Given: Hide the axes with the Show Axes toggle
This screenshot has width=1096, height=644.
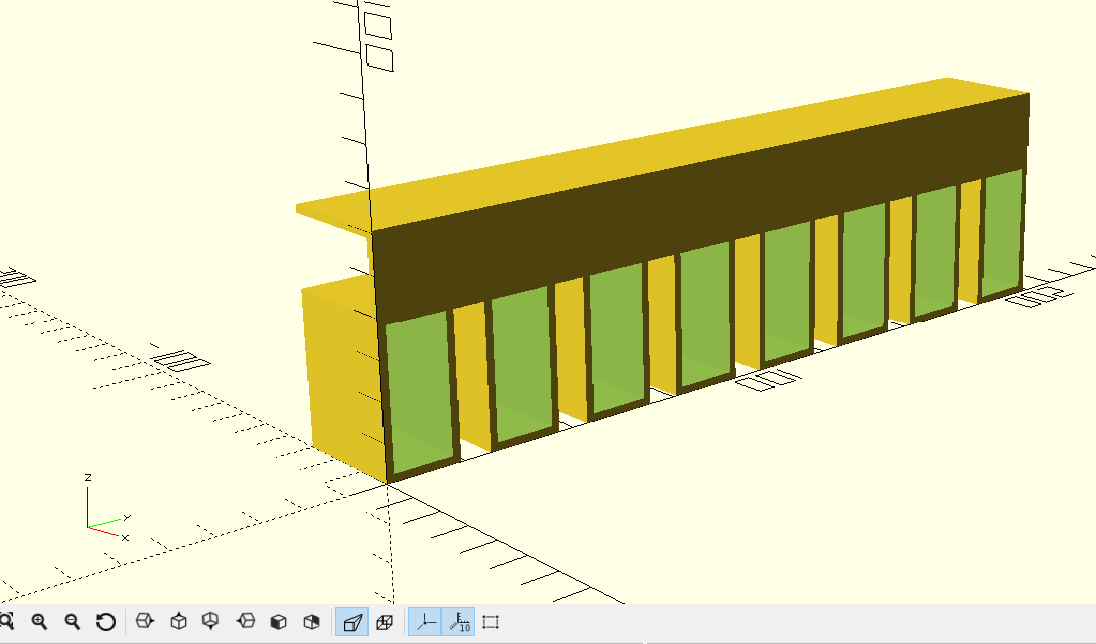Looking at the screenshot, I should tap(426, 622).
